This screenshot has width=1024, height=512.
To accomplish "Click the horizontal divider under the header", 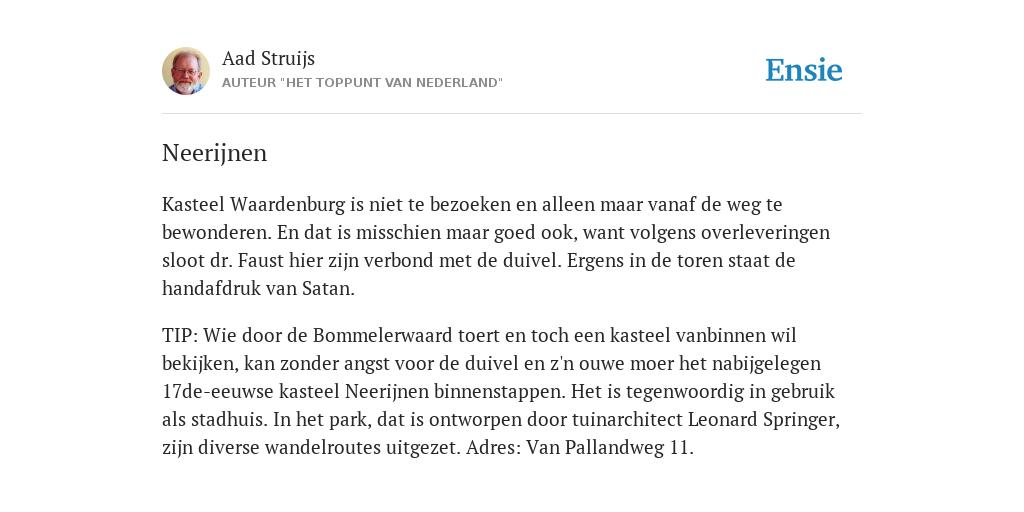I will click(512, 114).
